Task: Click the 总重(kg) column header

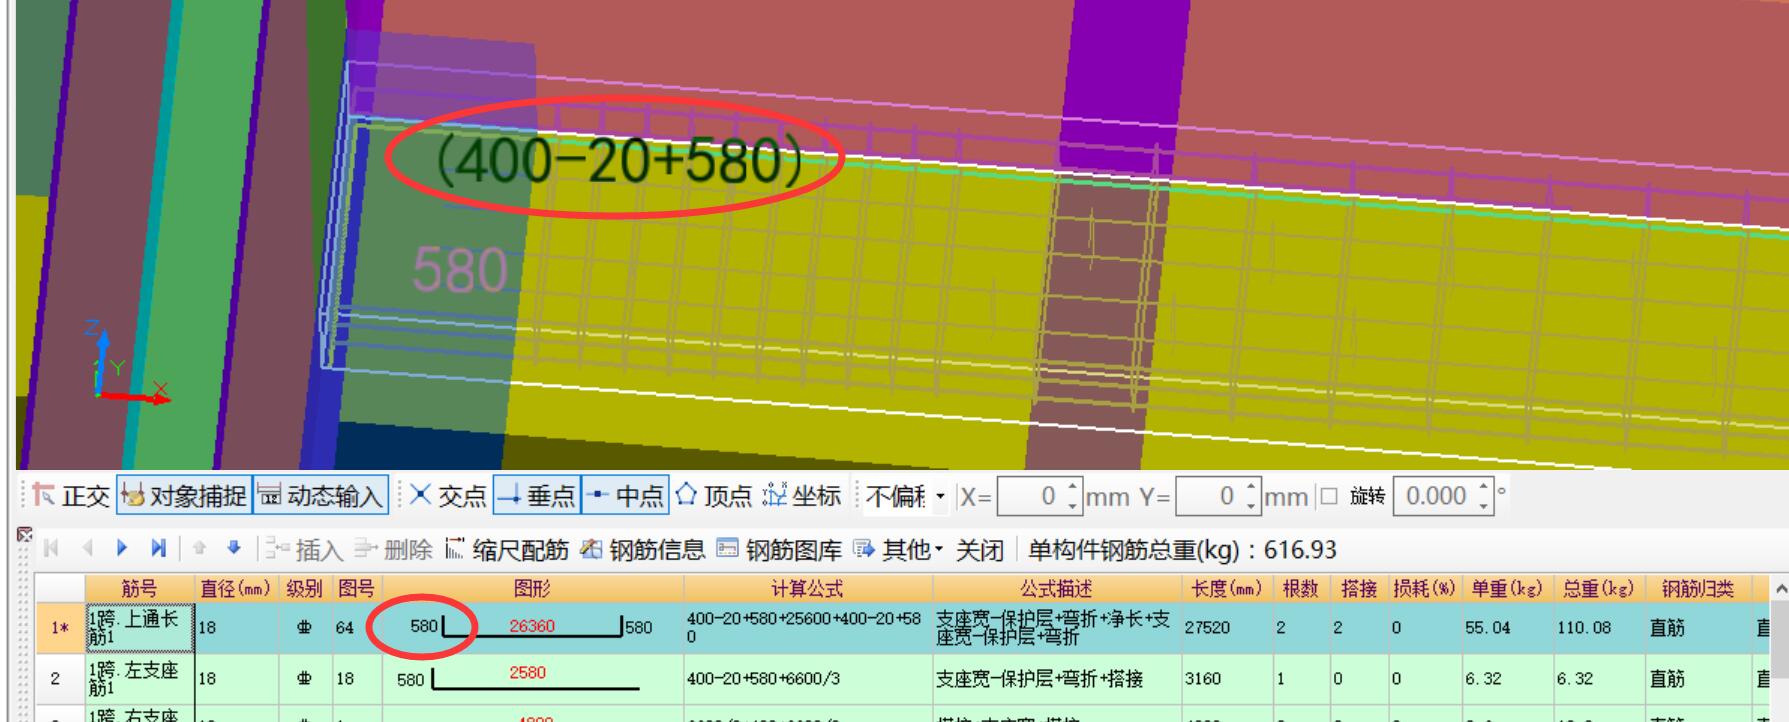Action: pyautogui.click(x=1598, y=588)
